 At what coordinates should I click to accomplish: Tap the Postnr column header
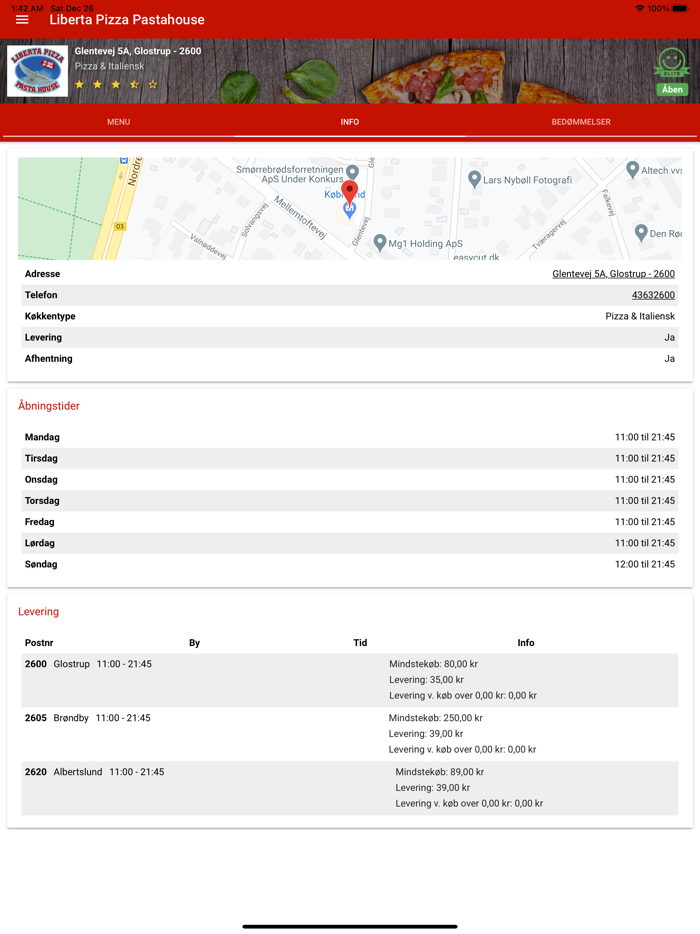[39, 643]
